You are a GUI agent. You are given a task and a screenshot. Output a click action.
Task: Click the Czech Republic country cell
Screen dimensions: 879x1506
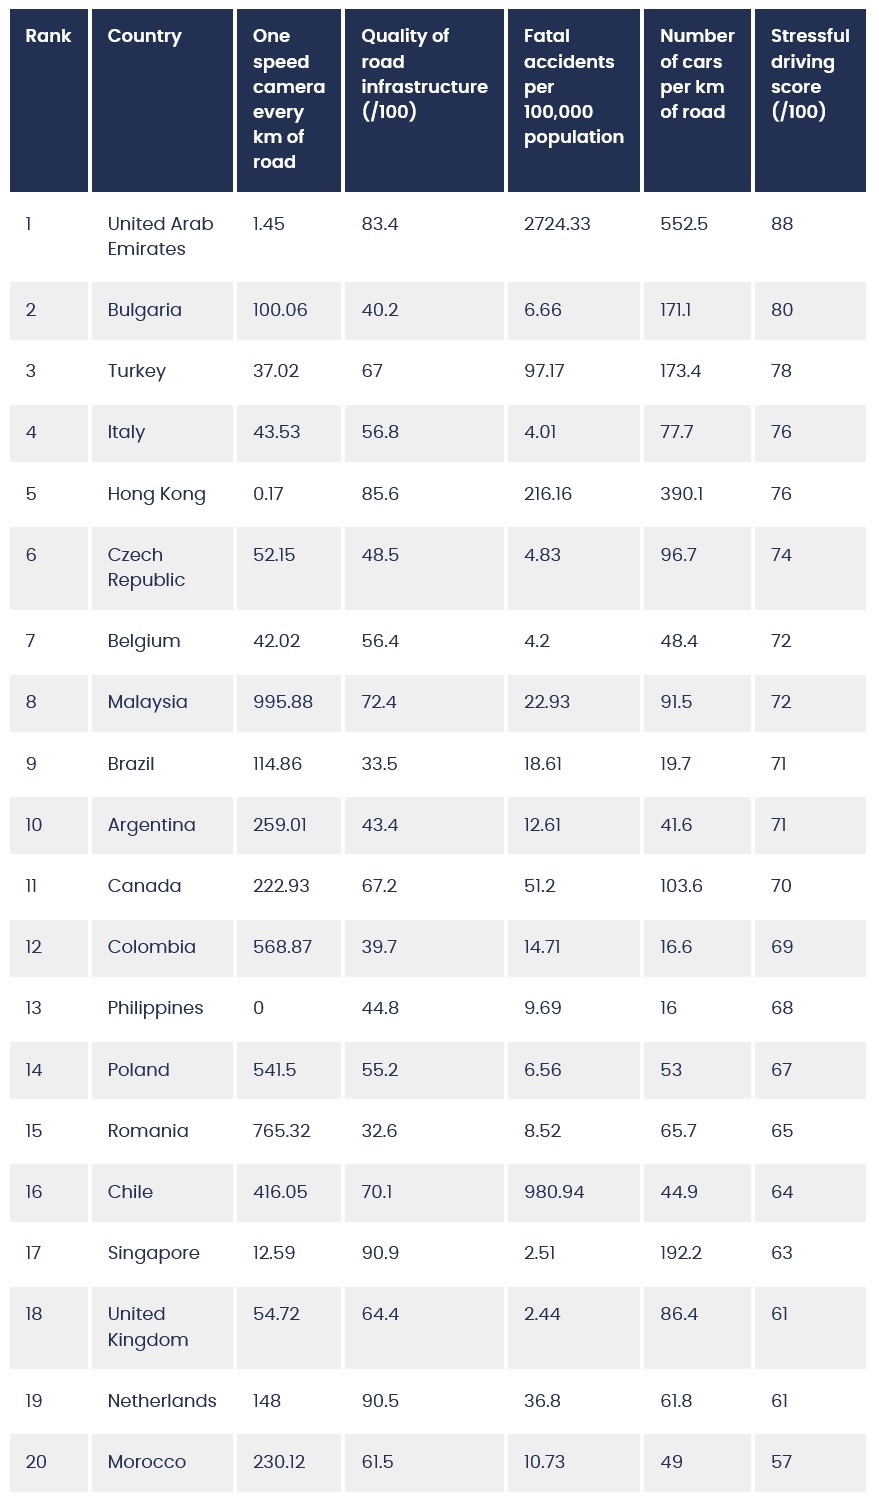pyautogui.click(x=163, y=567)
